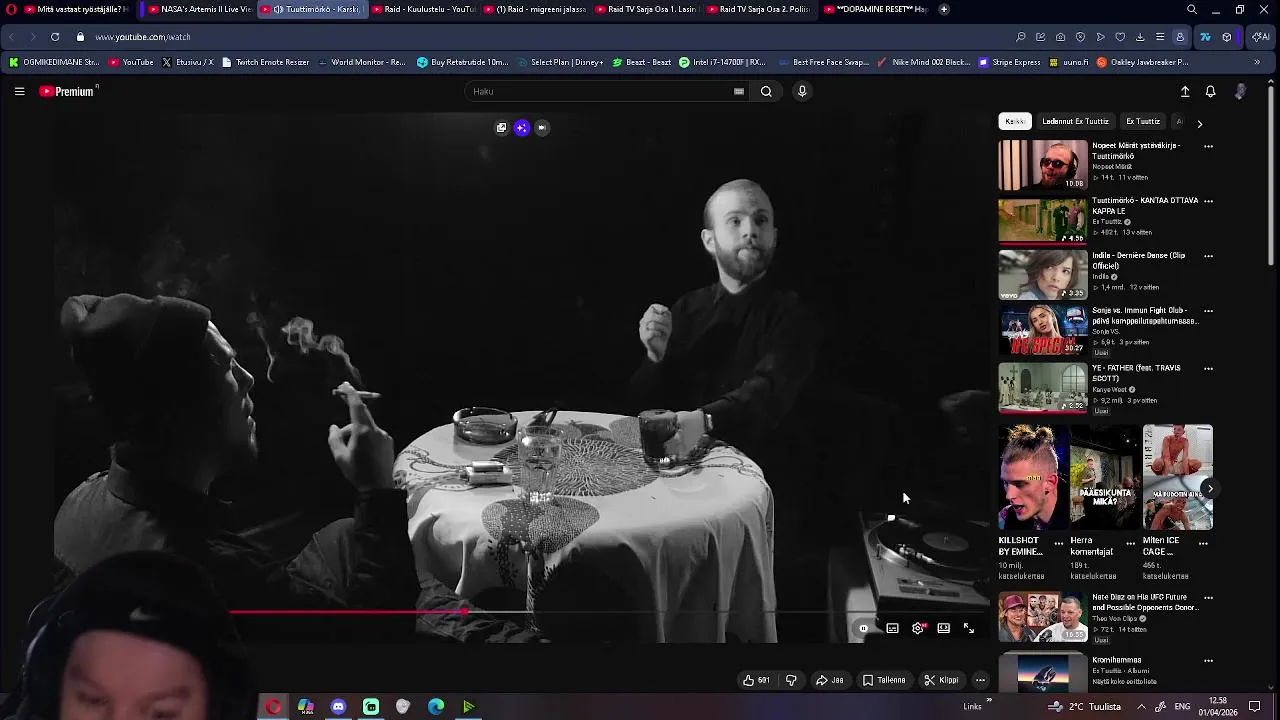1280x720 pixels.
Task: Go to YouTube Premium home logo
Action: click(x=68, y=91)
